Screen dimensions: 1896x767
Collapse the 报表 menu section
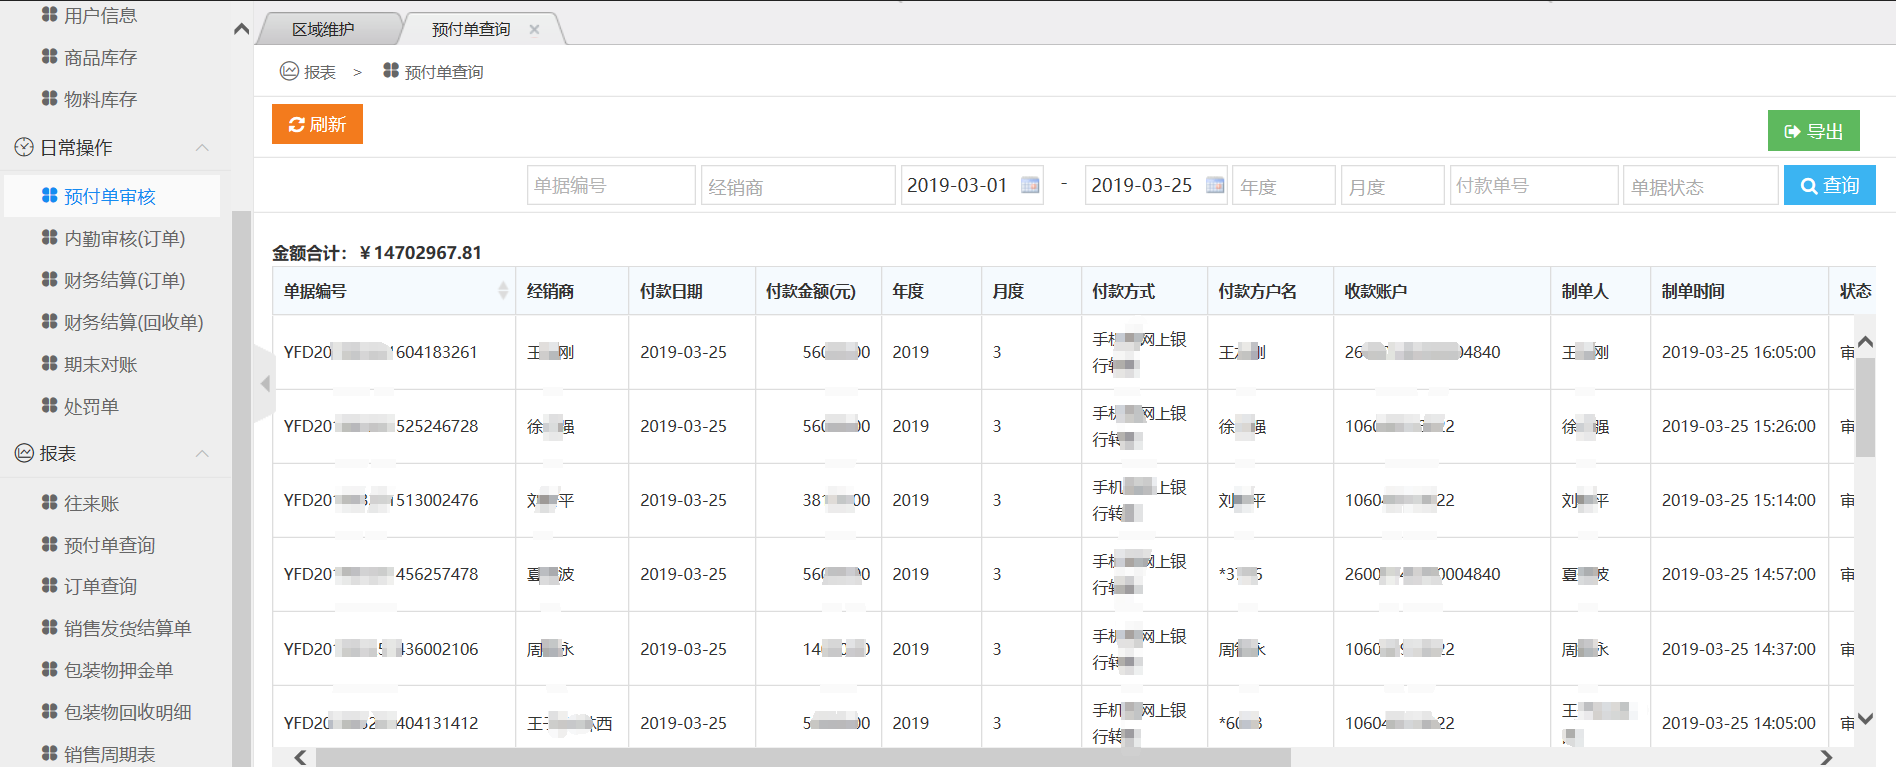click(202, 454)
